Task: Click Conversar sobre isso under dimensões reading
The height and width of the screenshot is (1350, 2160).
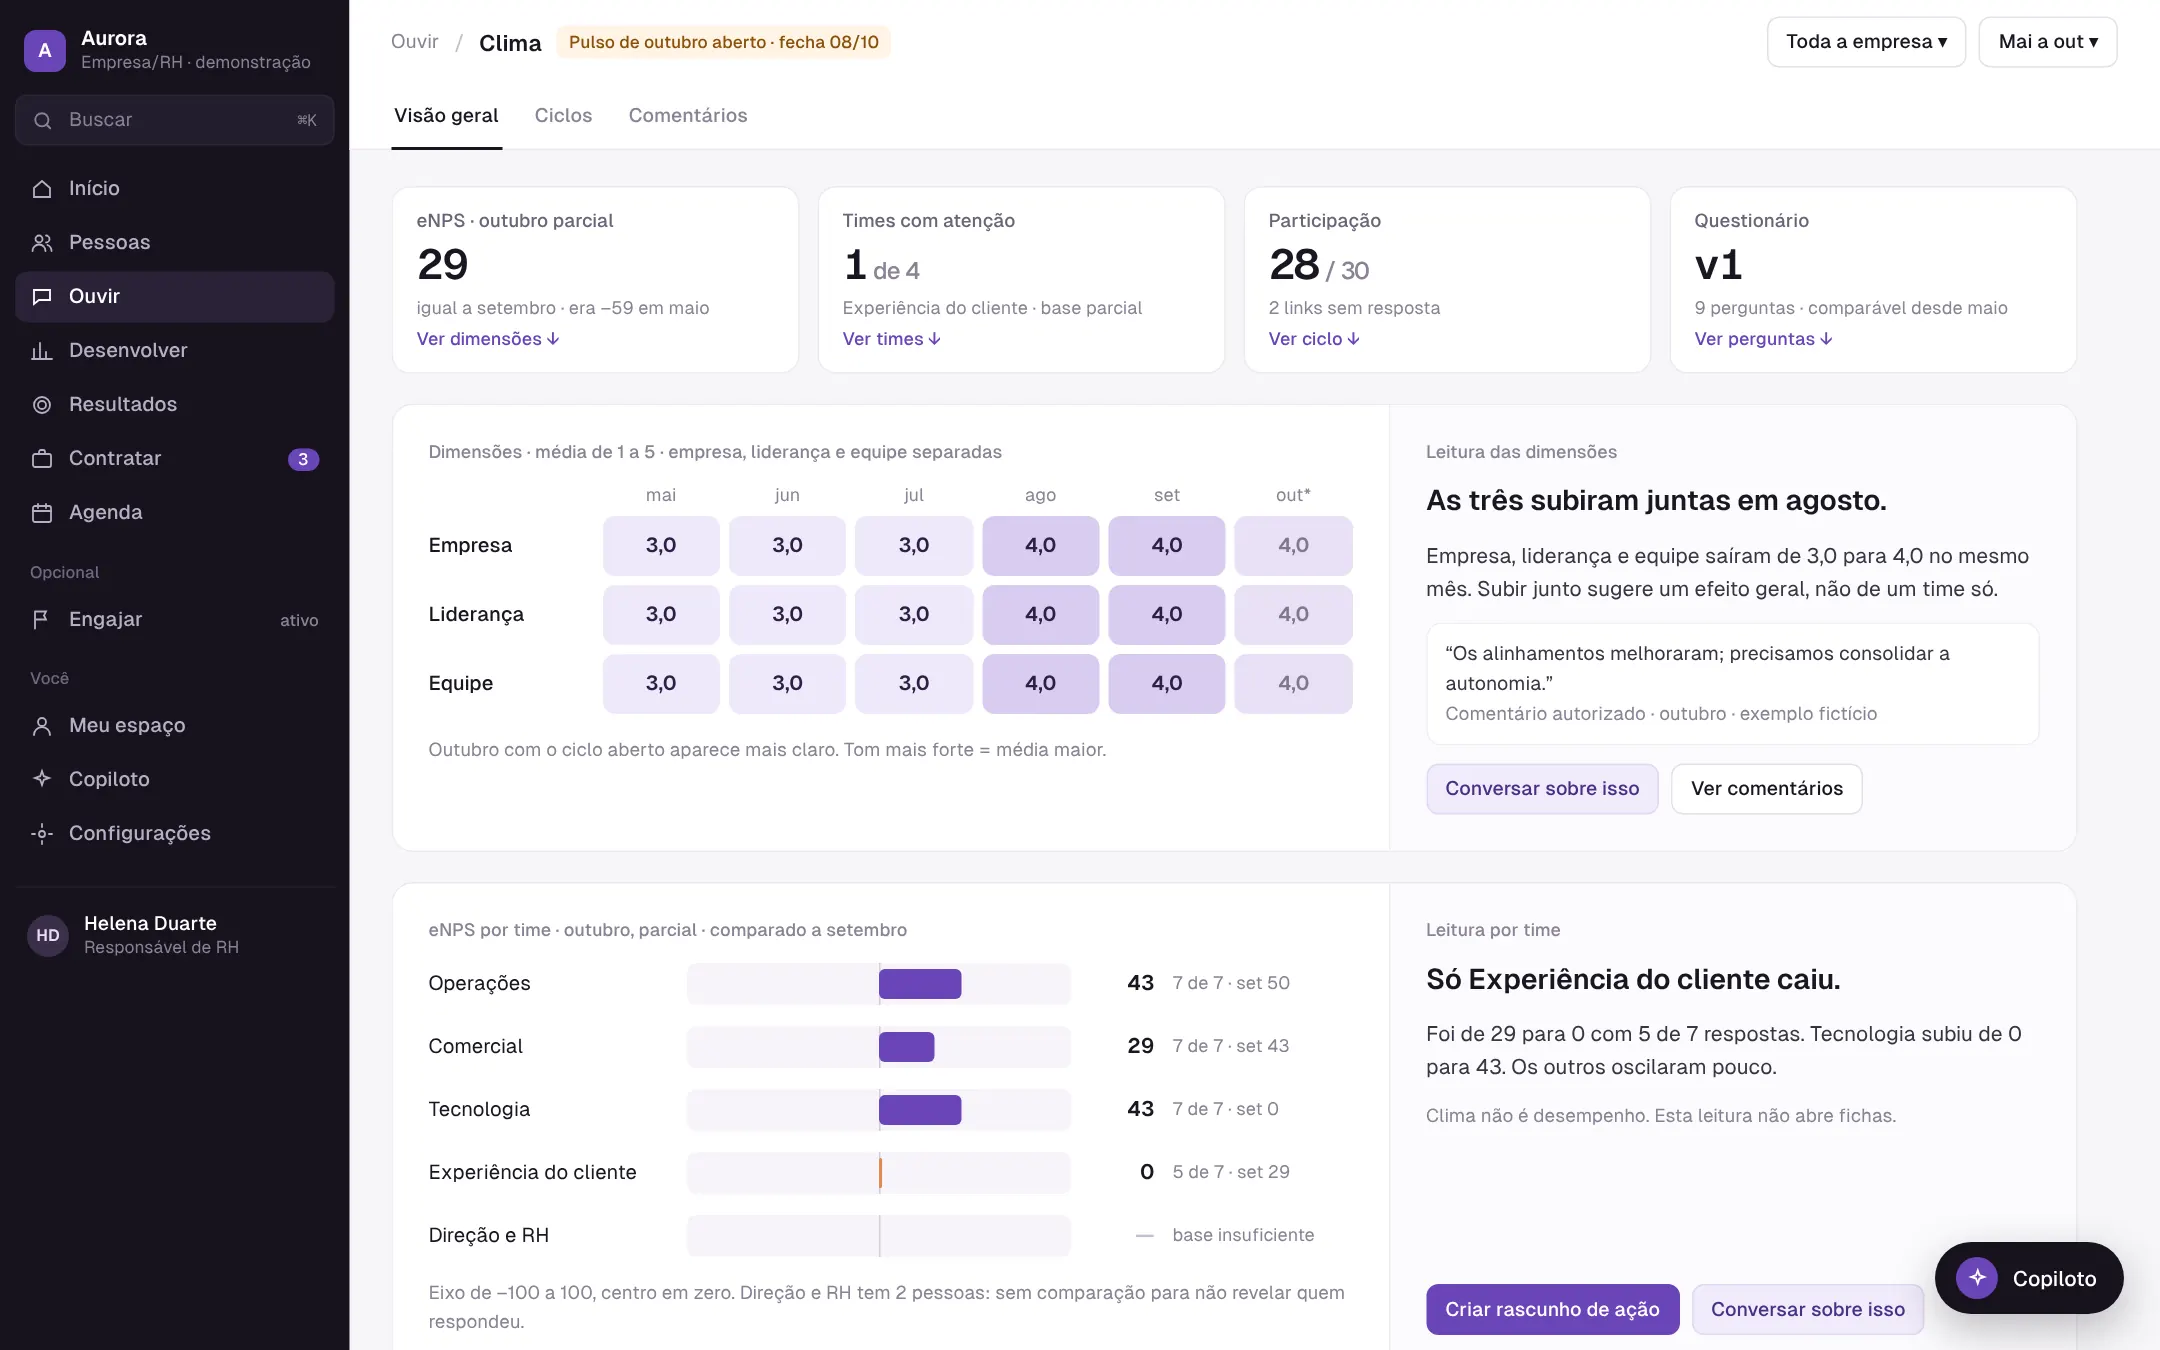Action: (x=1542, y=789)
